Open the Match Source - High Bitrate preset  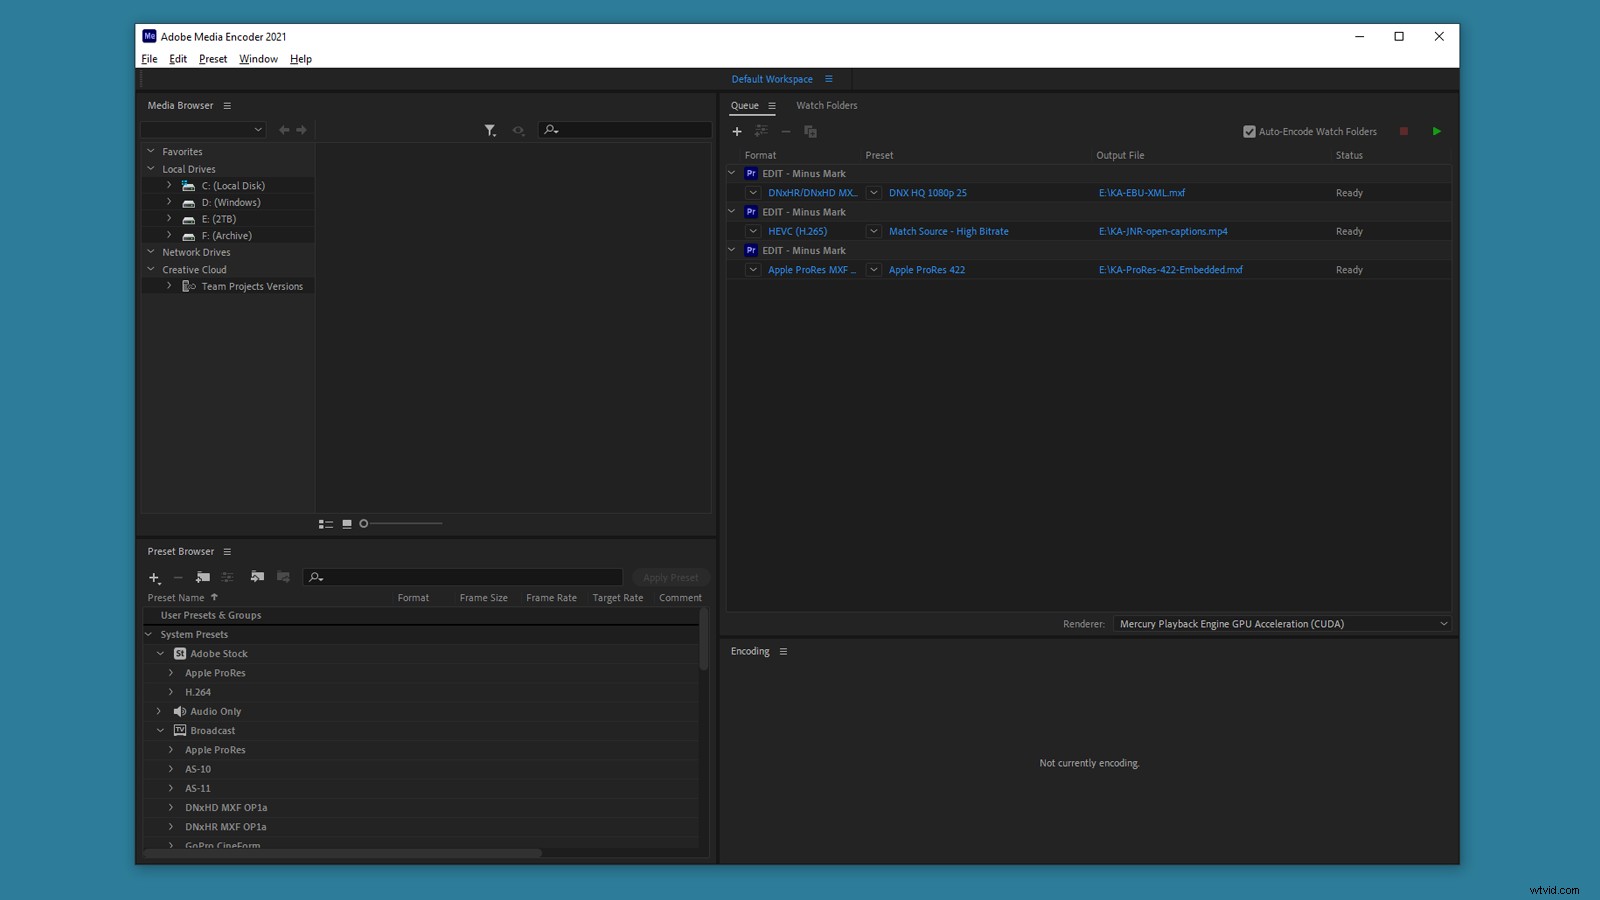(948, 231)
